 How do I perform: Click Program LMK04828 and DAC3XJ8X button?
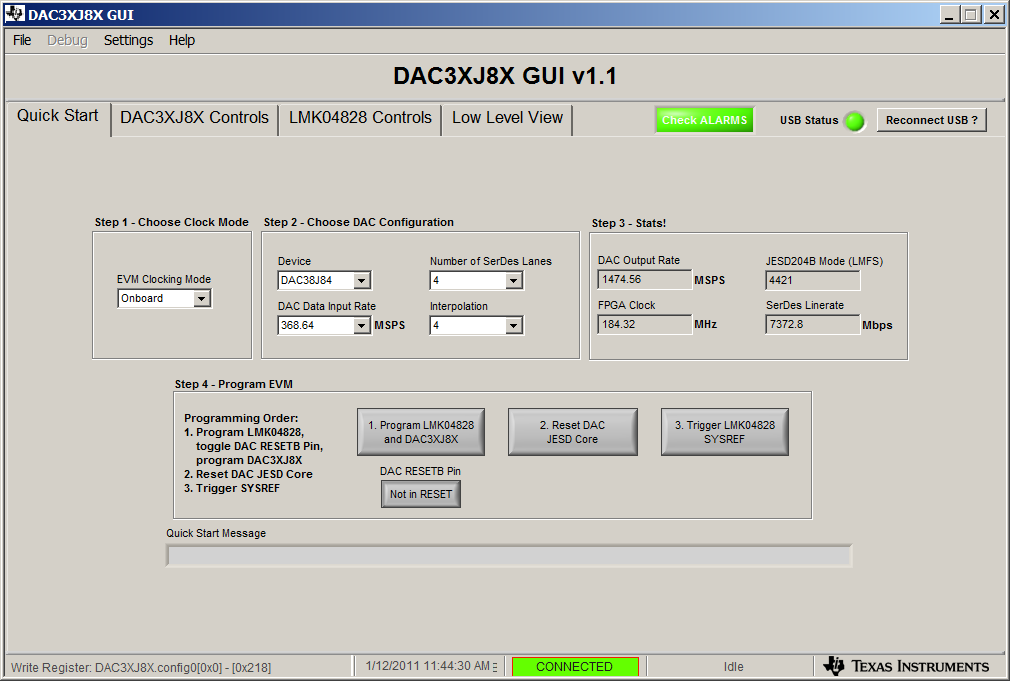tap(421, 432)
